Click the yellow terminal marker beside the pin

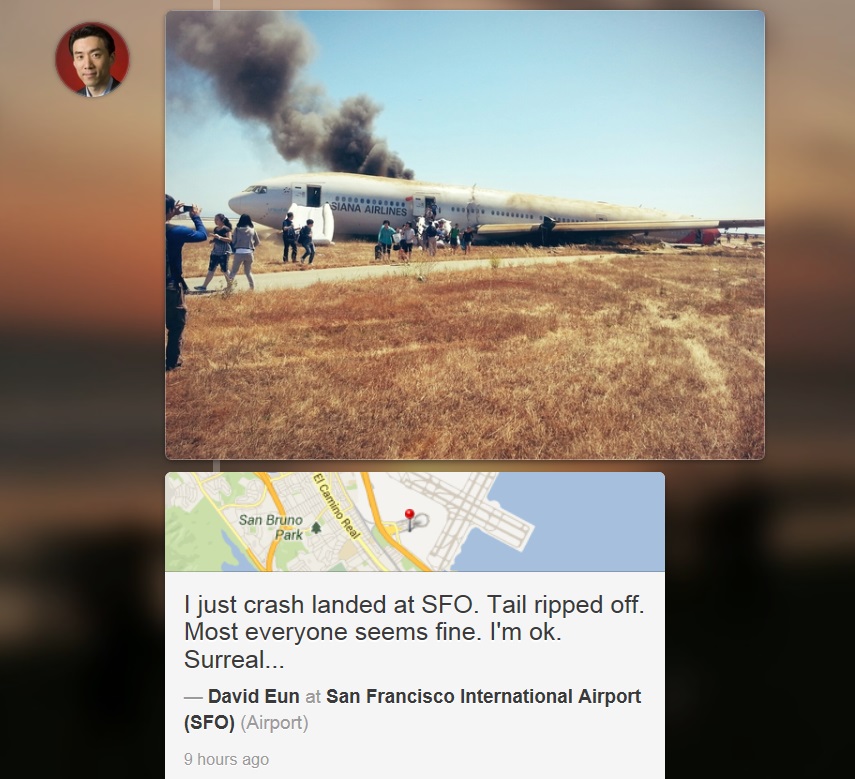click(391, 528)
